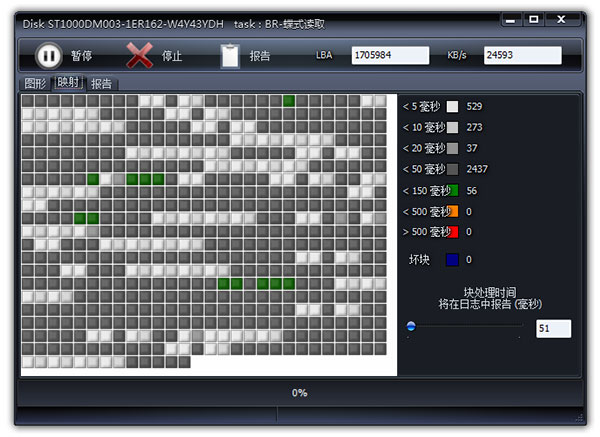Click the pause (暂停) icon
The image size is (600, 437).
[48, 55]
